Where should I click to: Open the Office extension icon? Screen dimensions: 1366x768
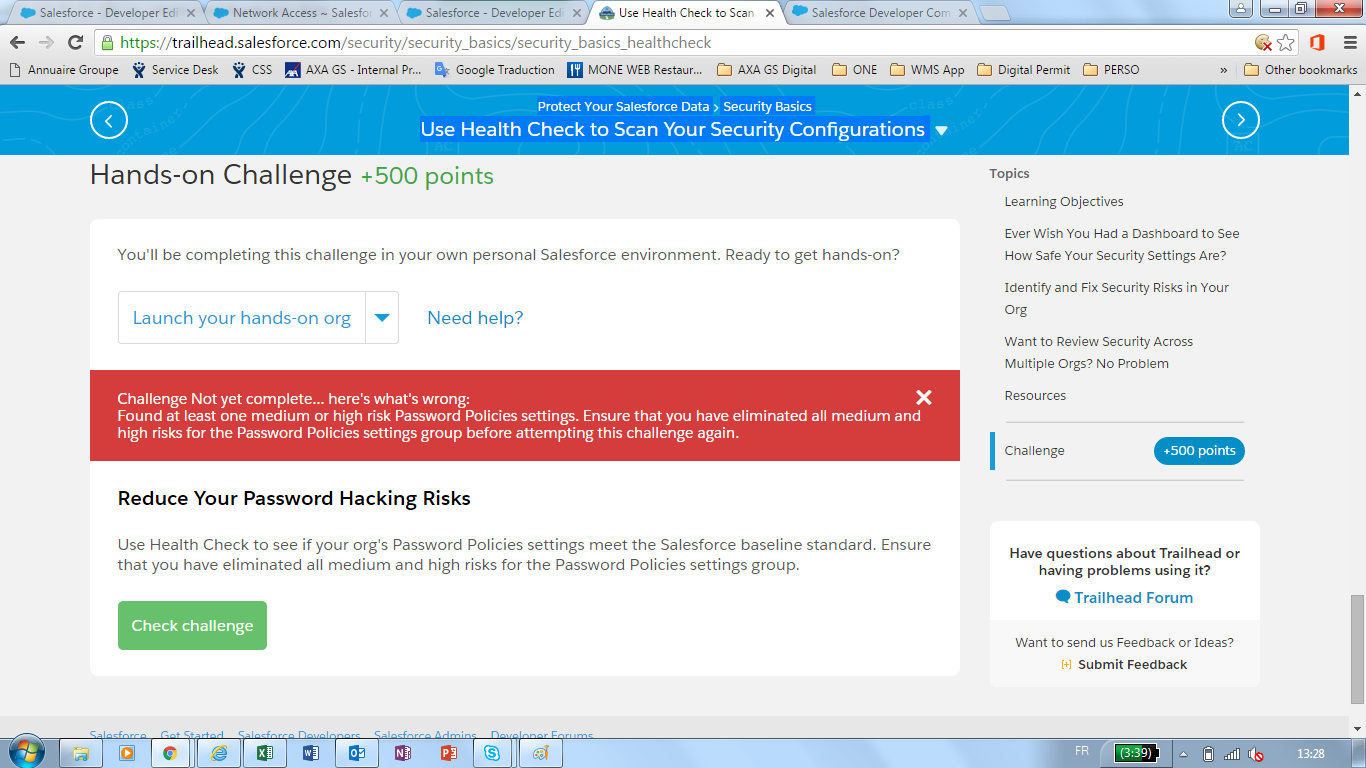click(1317, 43)
